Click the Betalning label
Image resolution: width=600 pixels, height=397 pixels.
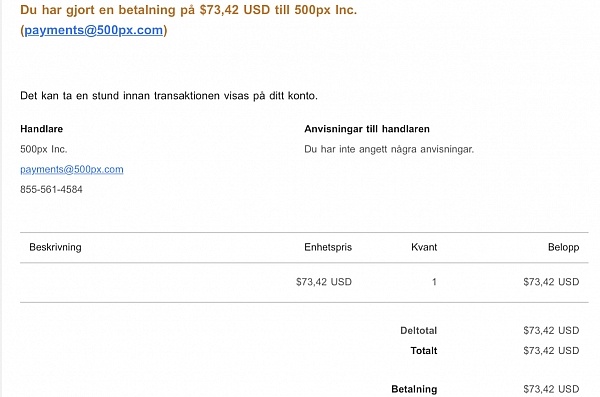pos(414,389)
